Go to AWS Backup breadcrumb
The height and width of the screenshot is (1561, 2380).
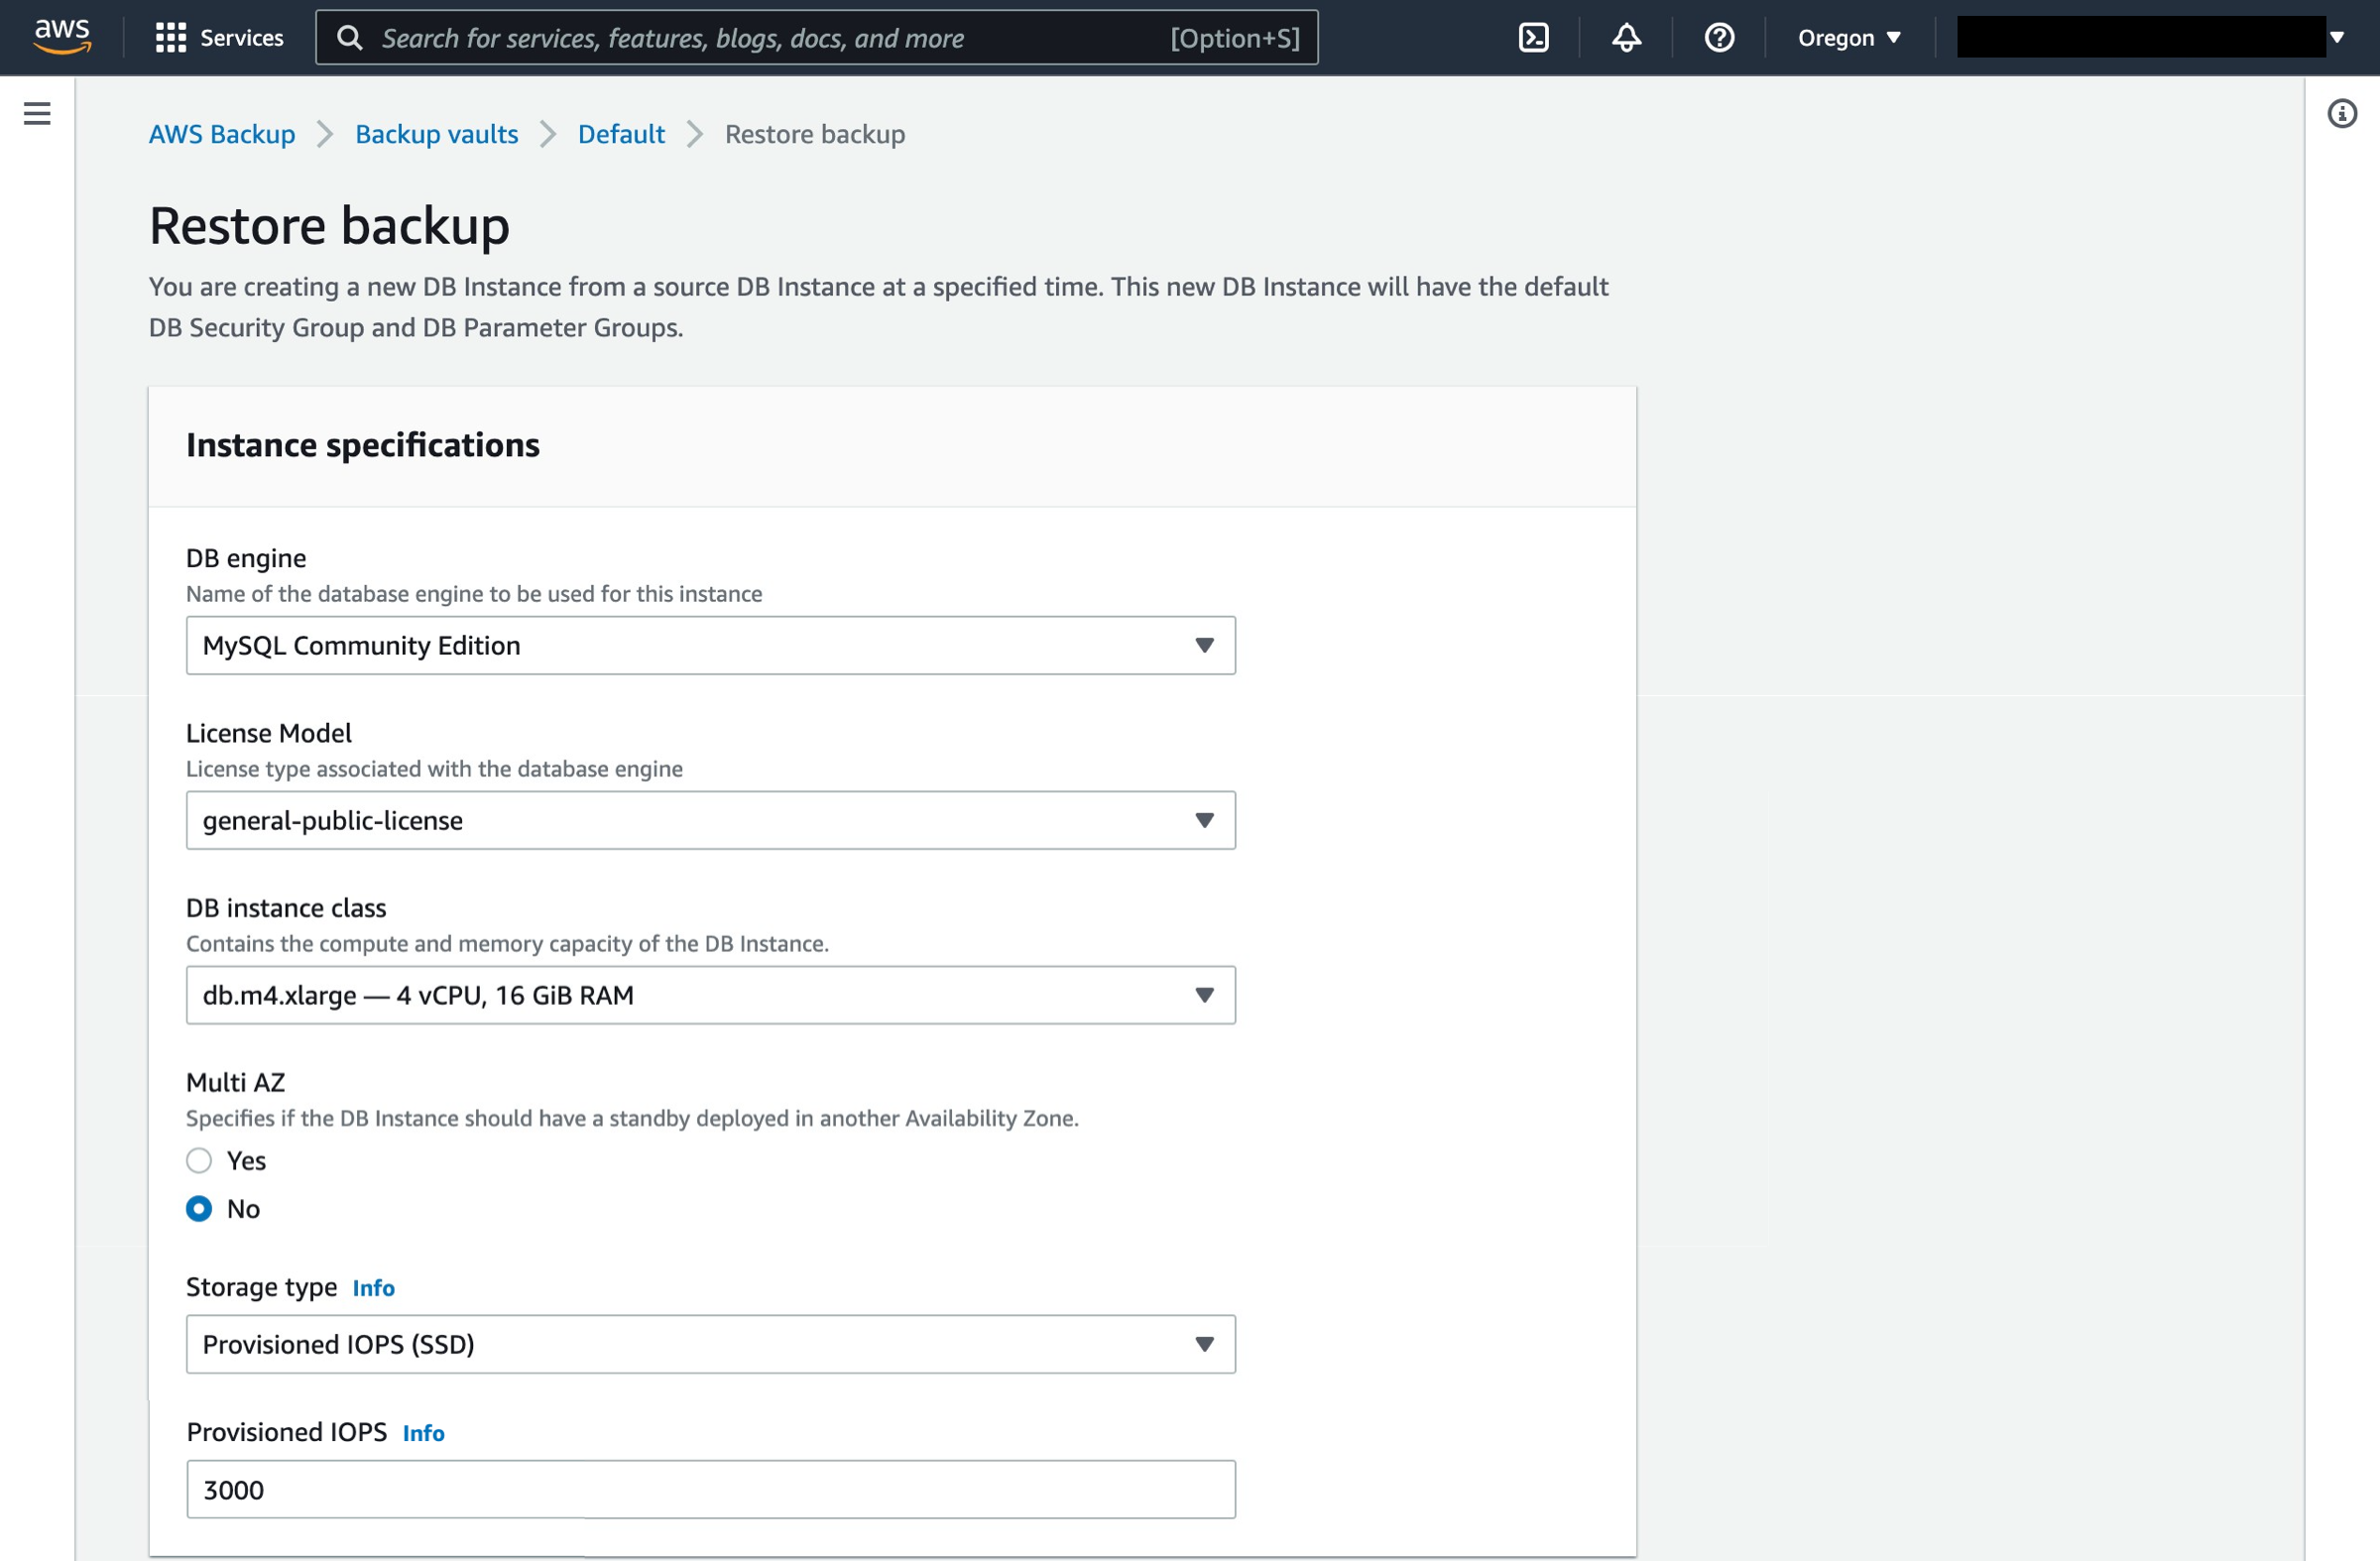coord(222,134)
